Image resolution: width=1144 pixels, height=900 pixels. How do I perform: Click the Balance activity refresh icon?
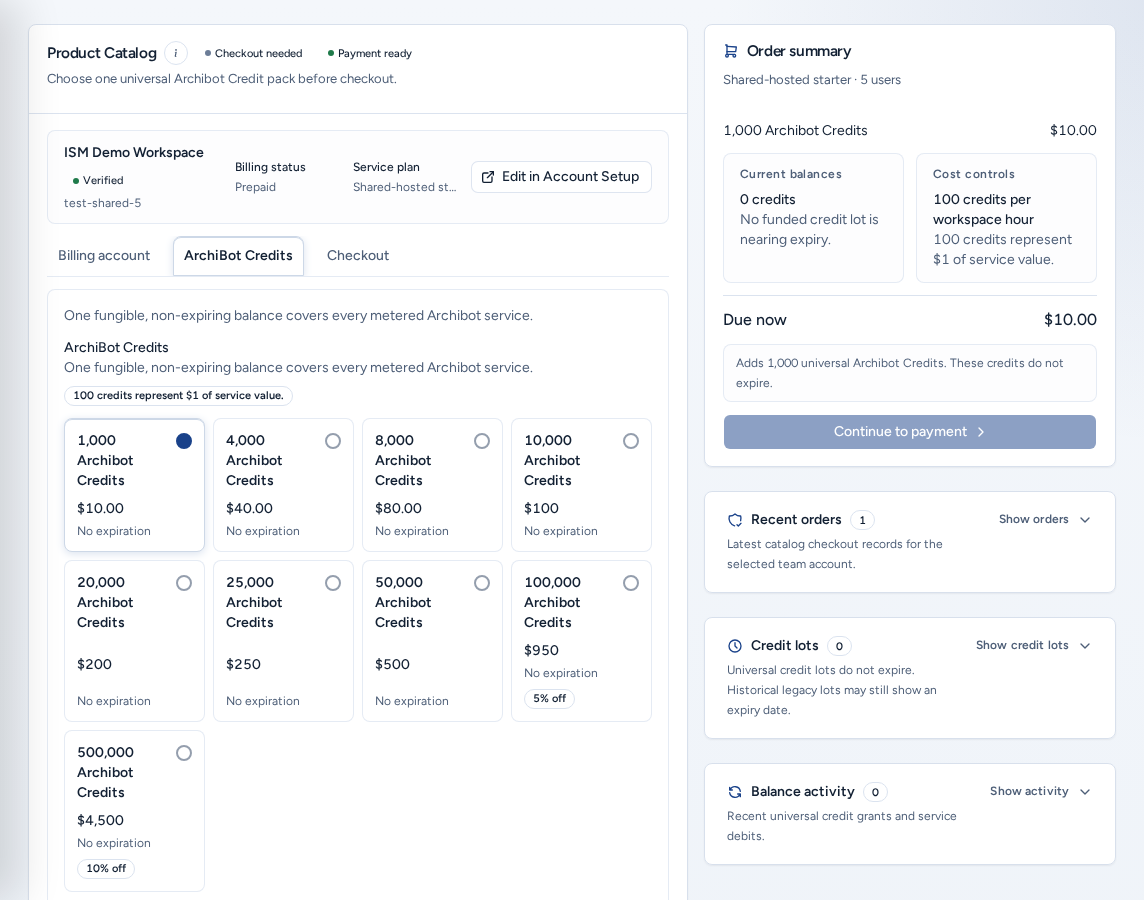(x=735, y=792)
